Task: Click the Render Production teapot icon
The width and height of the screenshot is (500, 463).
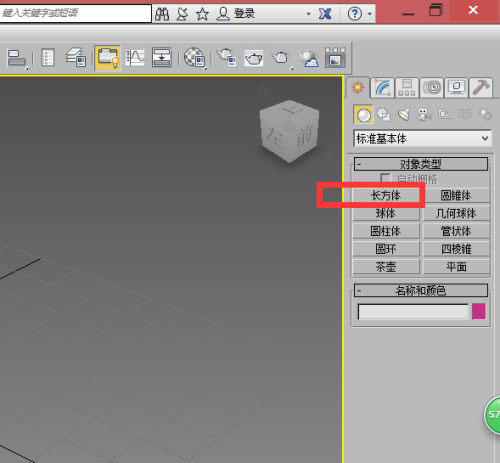Action: (x=280, y=58)
